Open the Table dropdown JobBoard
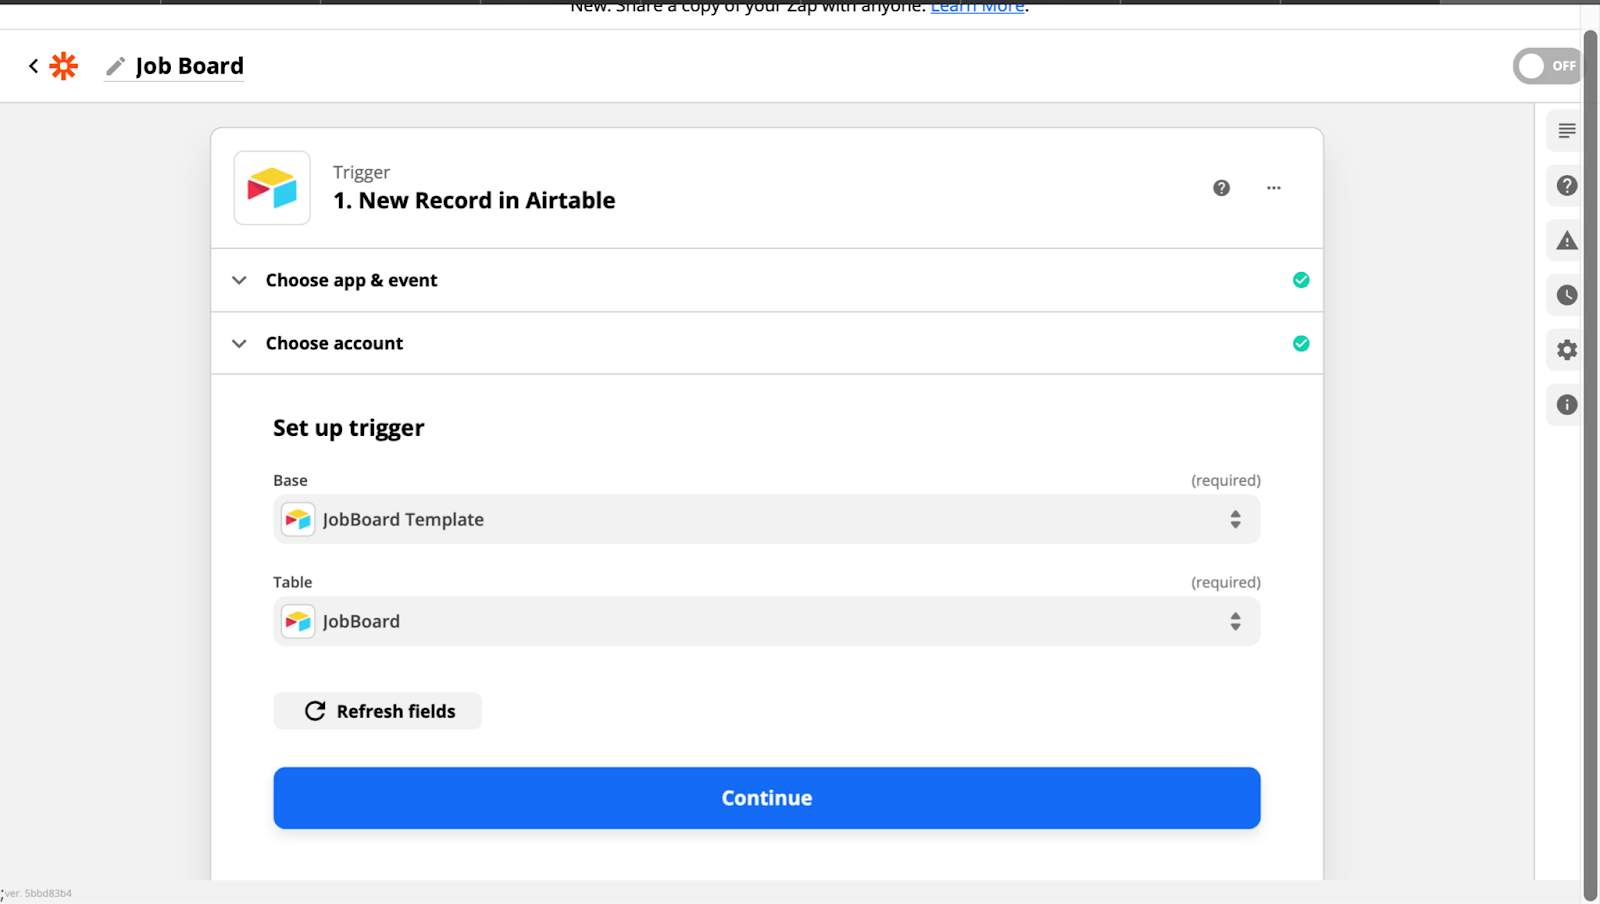1600x904 pixels. [x=766, y=621]
